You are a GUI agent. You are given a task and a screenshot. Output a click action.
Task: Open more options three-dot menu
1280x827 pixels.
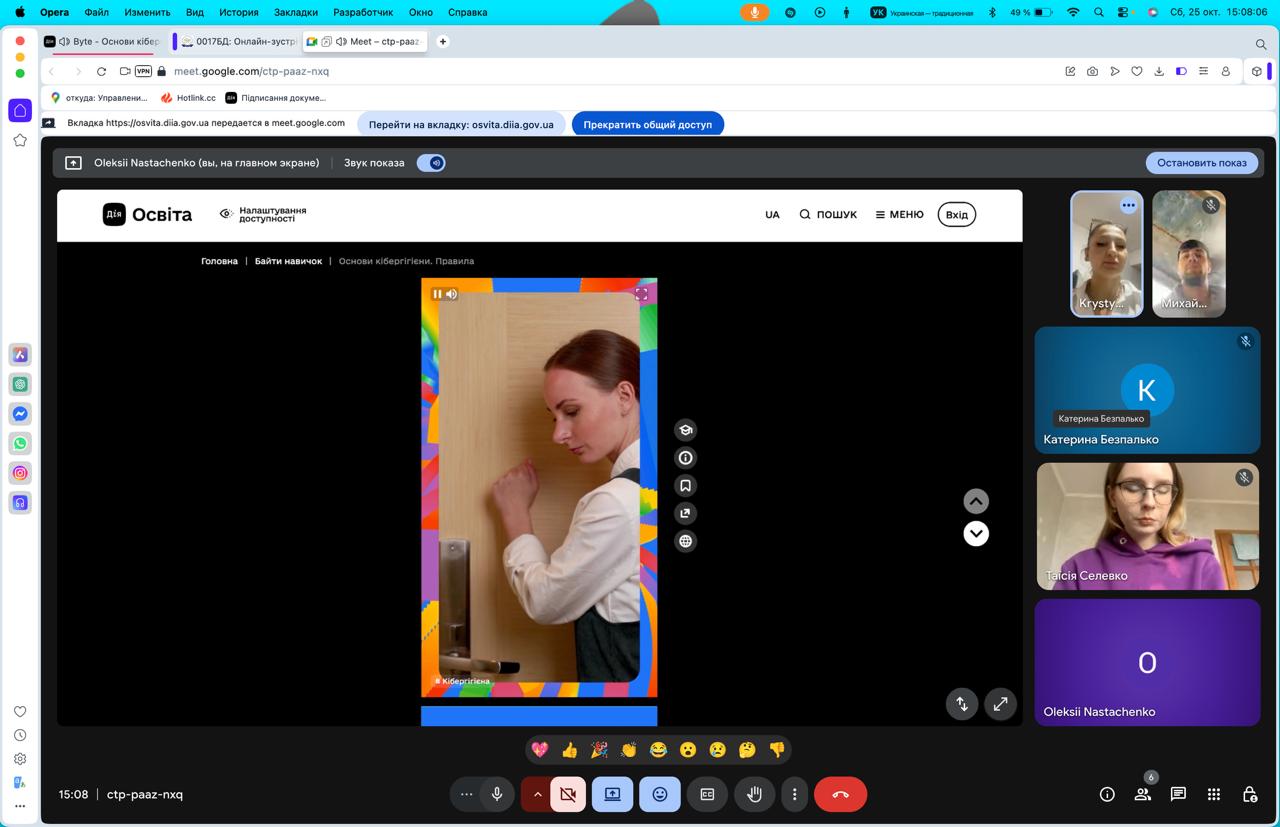coord(794,794)
